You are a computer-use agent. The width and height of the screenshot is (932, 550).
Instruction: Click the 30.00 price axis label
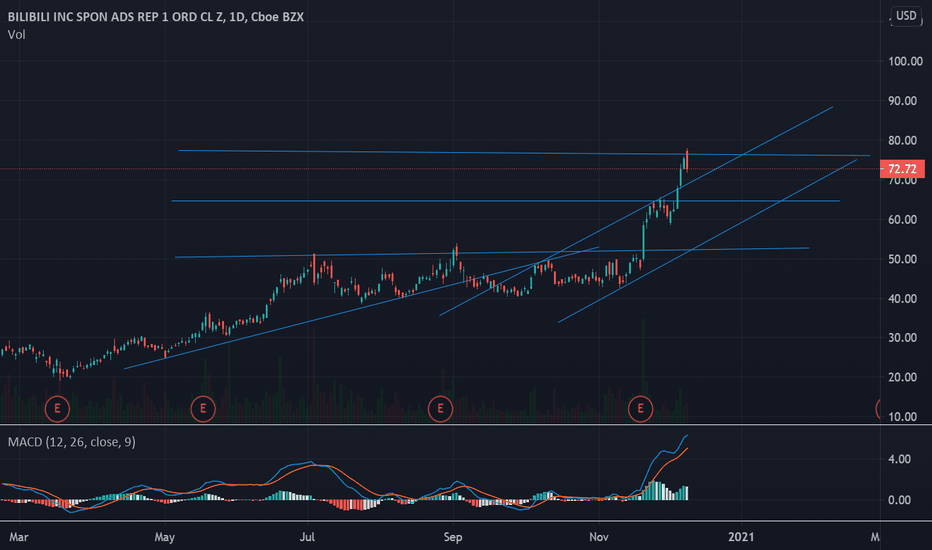[x=902, y=338]
